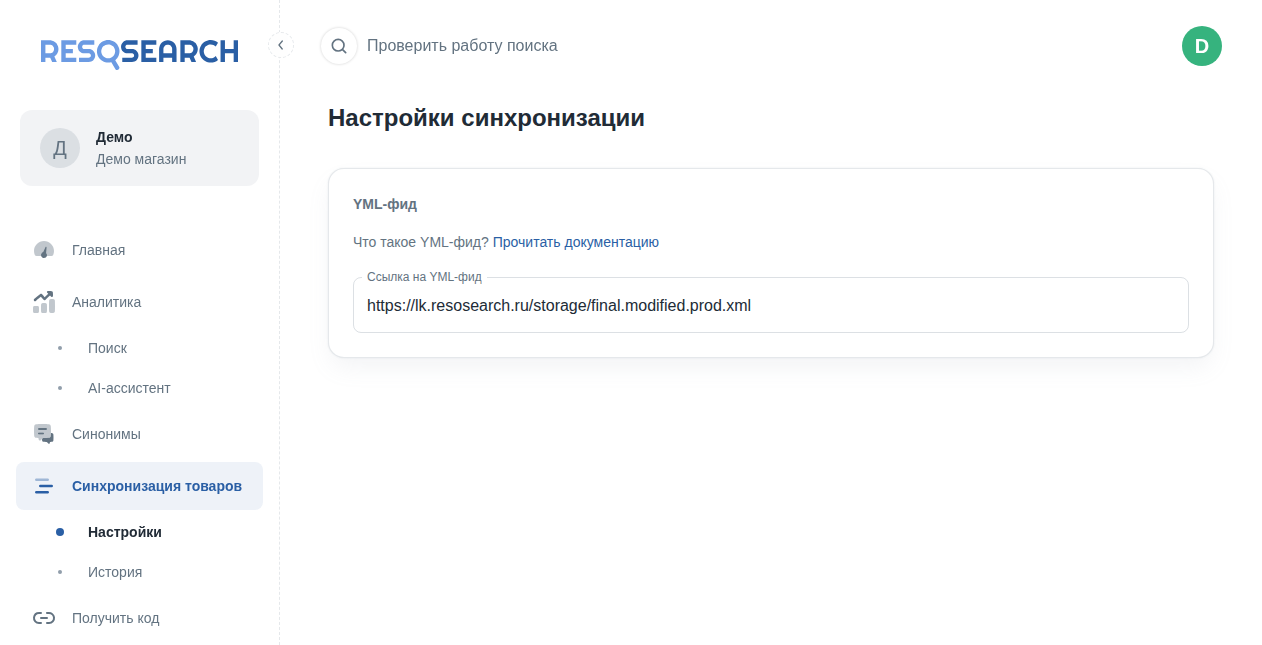Open the Проверить работу поиска search field
The height and width of the screenshot is (645, 1262).
click(x=462, y=46)
